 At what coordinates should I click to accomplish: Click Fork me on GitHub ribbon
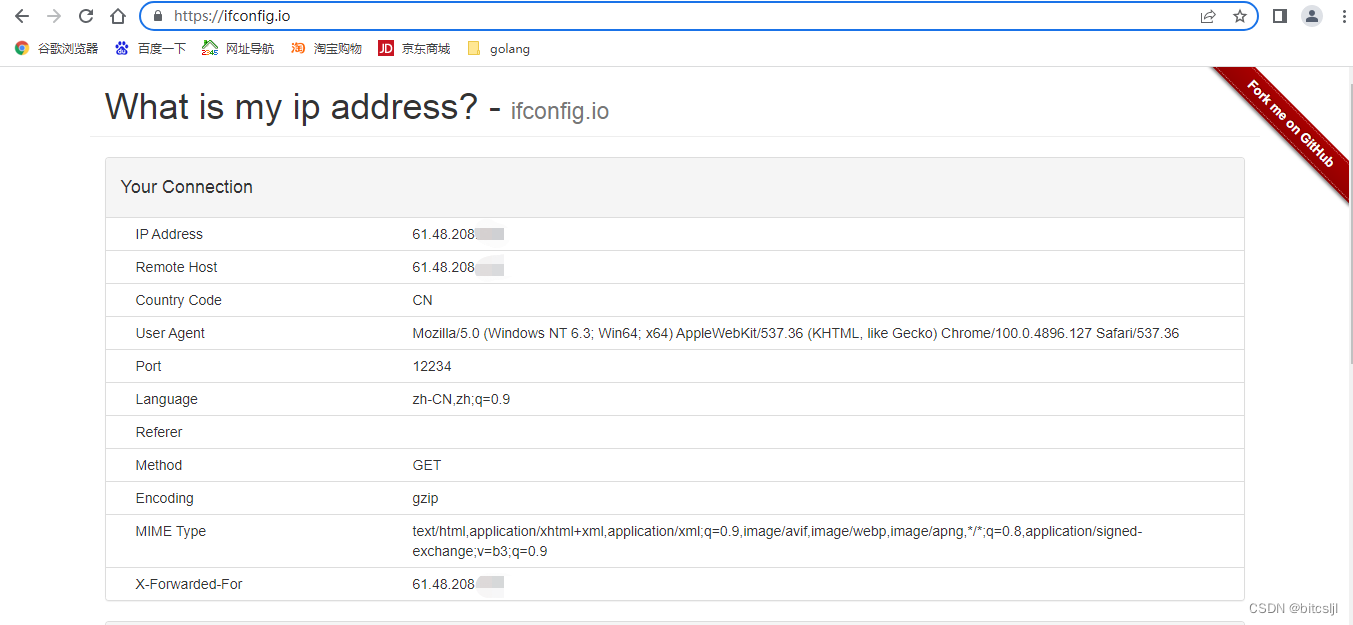click(1289, 123)
